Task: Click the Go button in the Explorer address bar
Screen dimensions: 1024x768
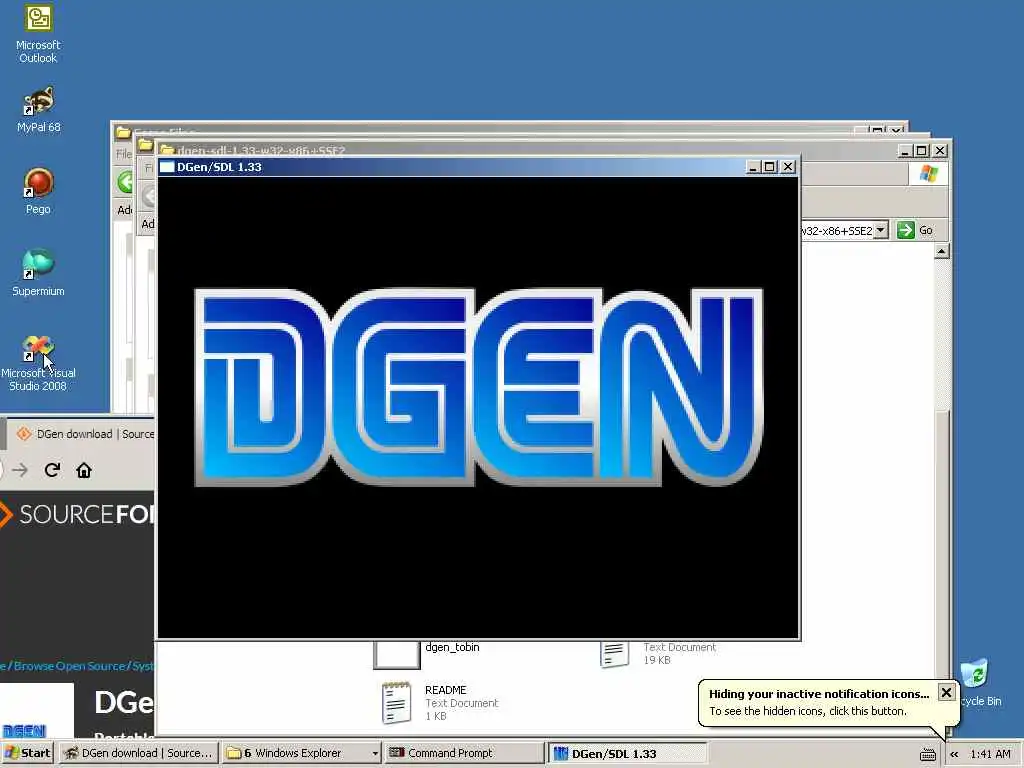Action: point(916,230)
